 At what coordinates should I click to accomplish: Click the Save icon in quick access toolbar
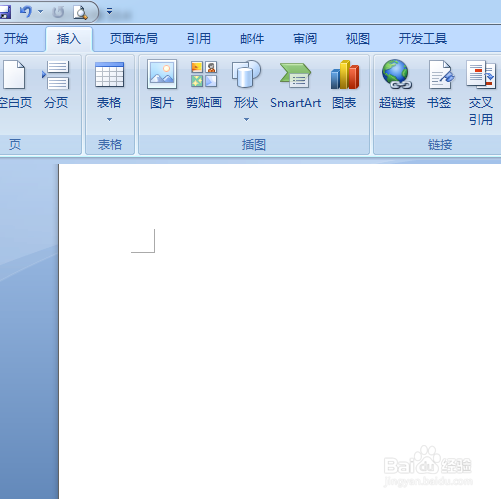click(5, 12)
